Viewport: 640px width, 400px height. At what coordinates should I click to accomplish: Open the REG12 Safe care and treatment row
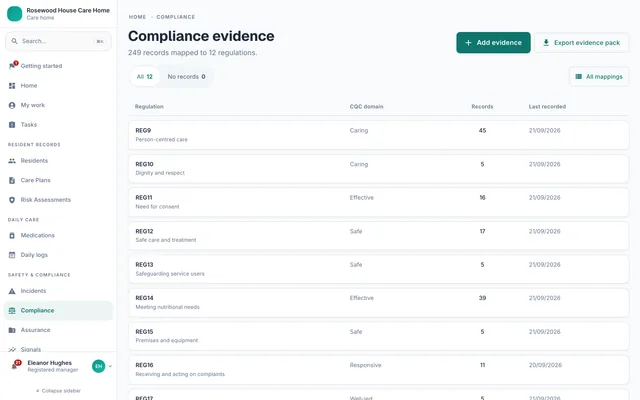pos(378,236)
